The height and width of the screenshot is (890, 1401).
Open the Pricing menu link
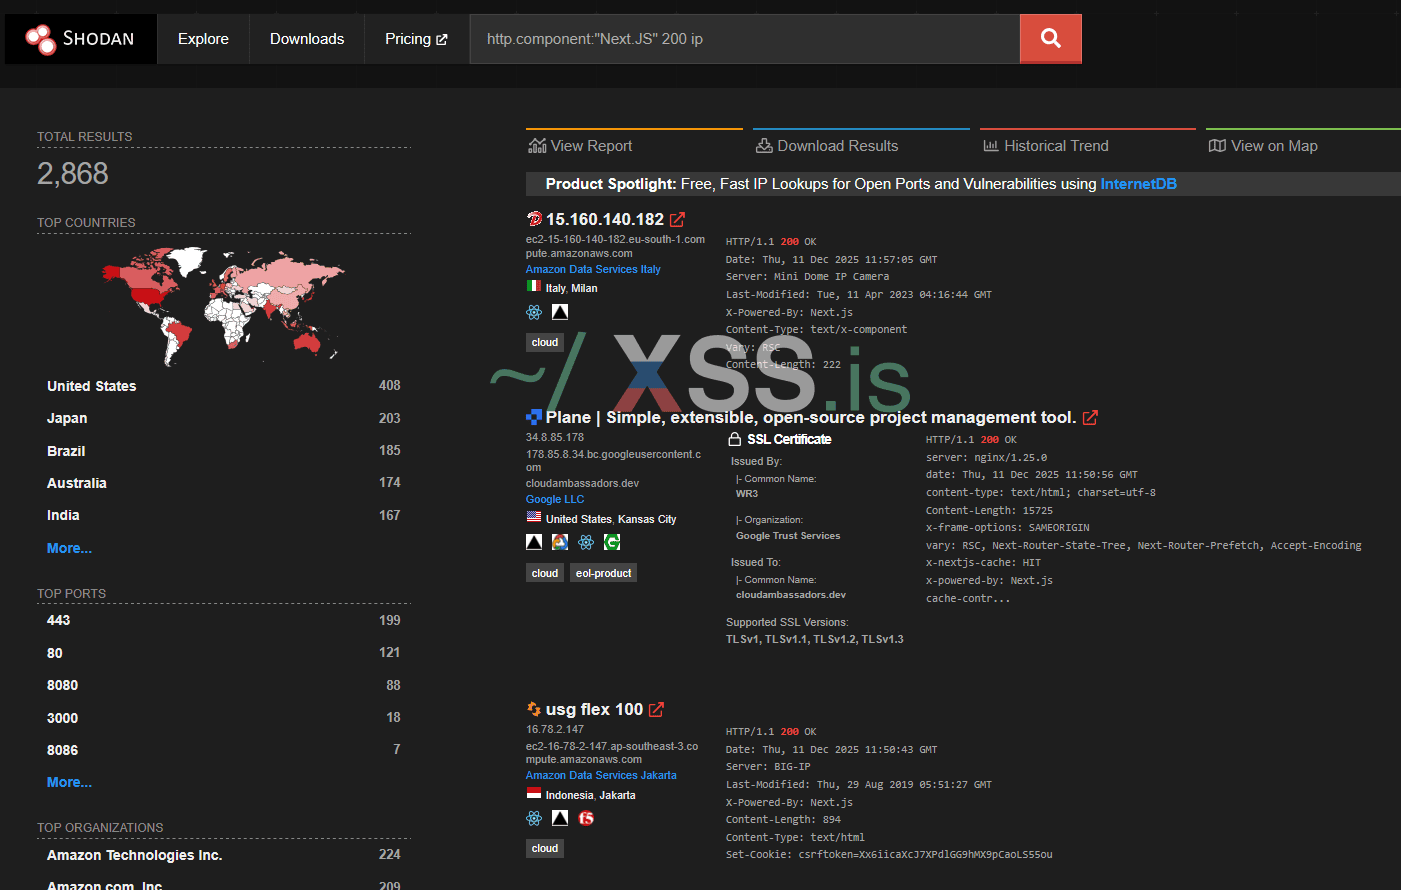[x=416, y=39]
